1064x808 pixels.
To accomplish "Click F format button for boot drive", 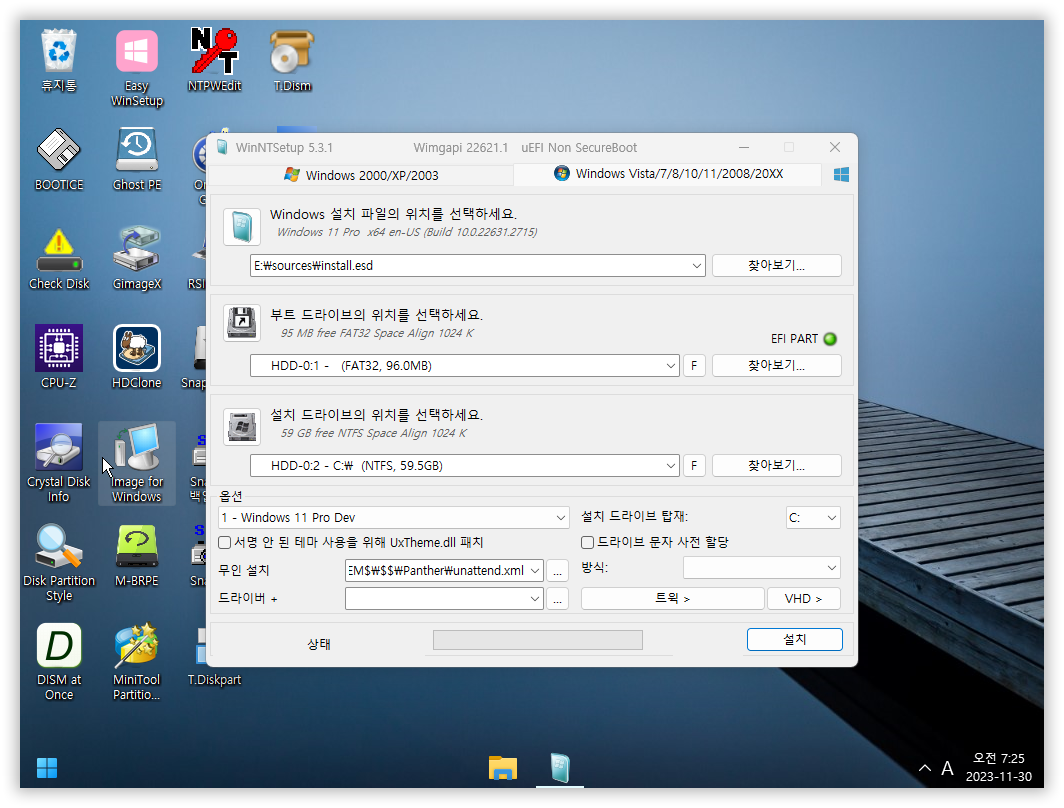I will (694, 366).
